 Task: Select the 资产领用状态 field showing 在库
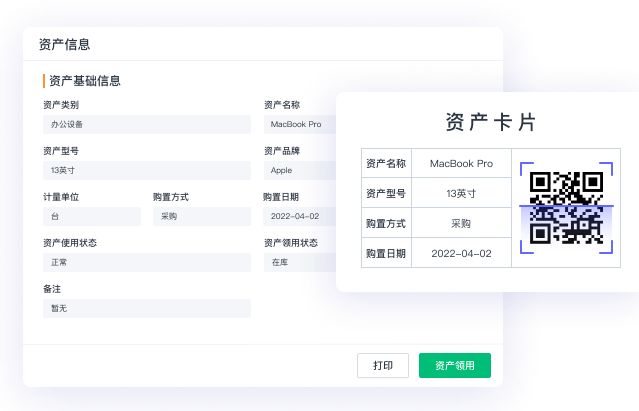(x=300, y=262)
